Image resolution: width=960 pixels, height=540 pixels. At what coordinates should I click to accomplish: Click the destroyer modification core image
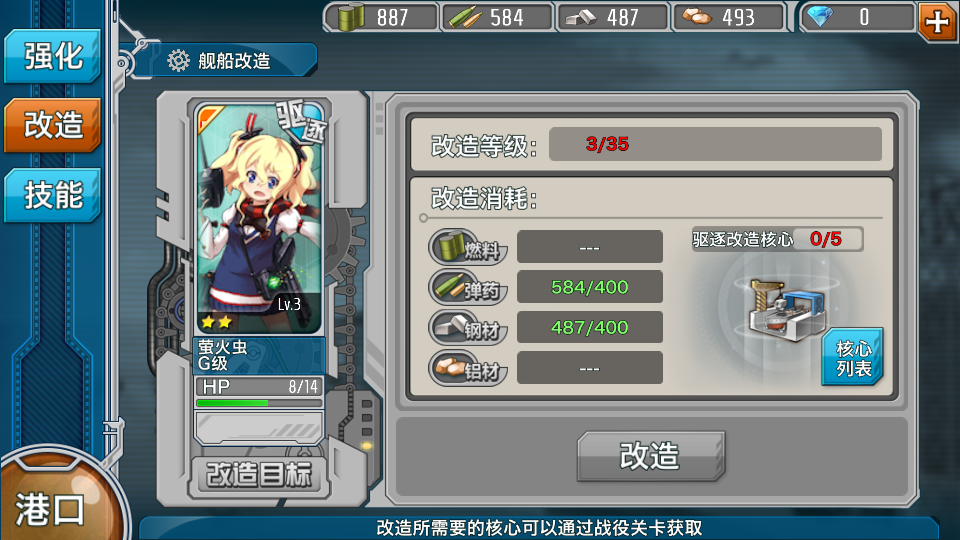point(786,309)
